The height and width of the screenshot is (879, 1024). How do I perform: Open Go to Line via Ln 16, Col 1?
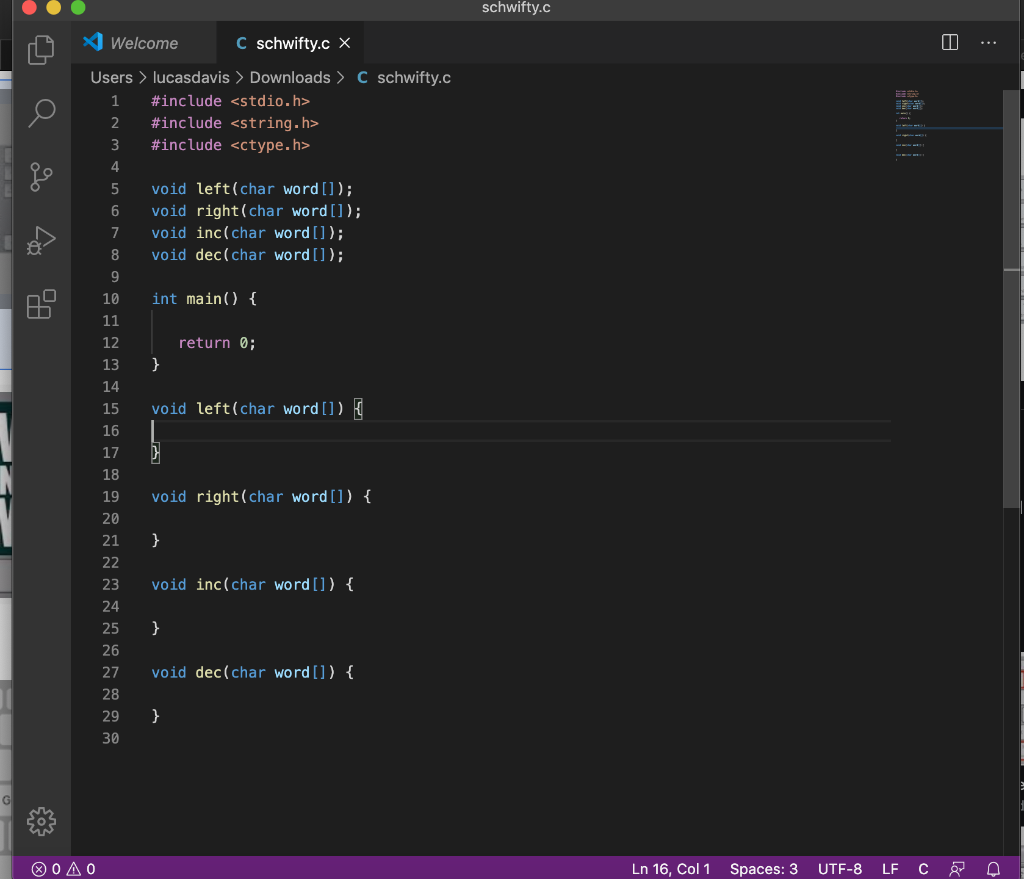point(671,868)
